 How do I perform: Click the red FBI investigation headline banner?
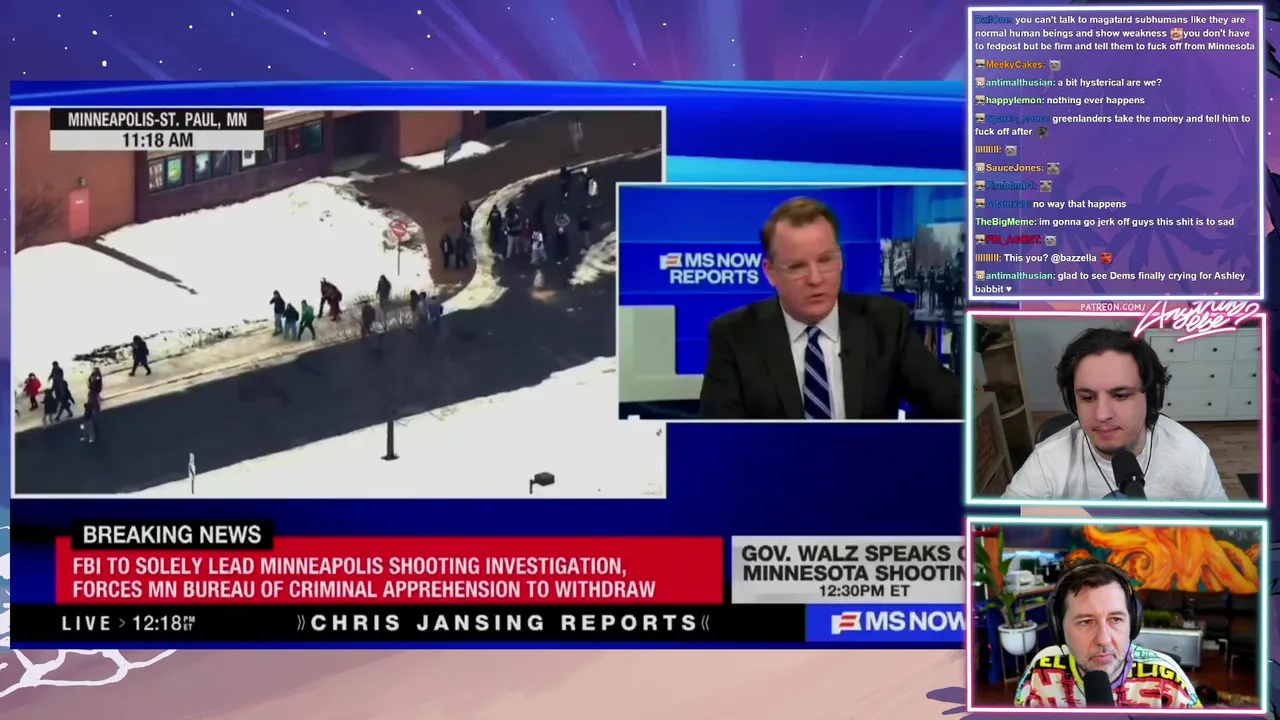[x=389, y=571]
